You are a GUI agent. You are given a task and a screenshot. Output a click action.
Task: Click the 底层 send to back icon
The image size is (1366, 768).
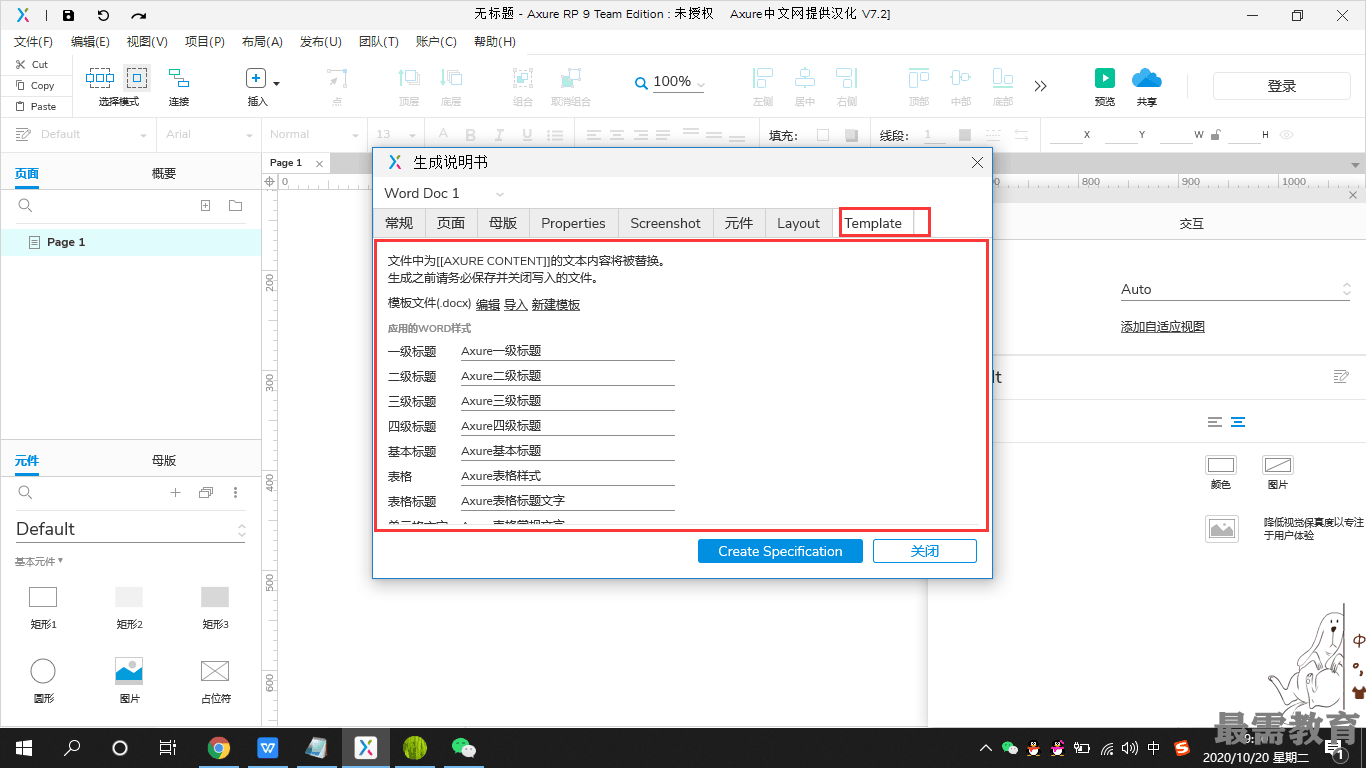(x=451, y=79)
